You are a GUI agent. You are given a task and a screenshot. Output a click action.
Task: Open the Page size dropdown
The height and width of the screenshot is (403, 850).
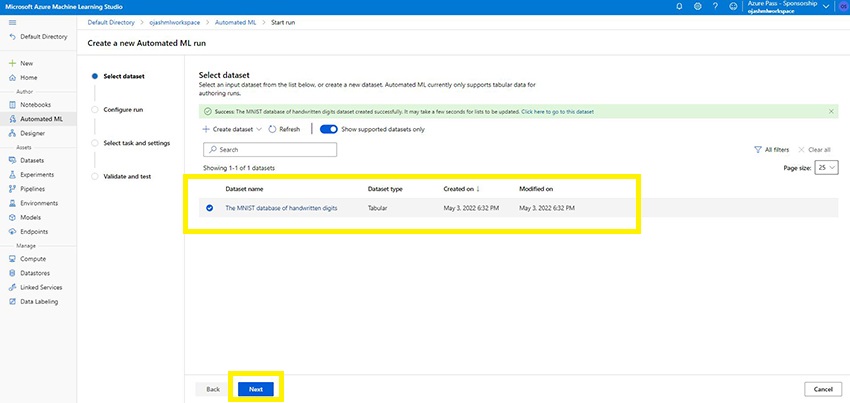tap(827, 168)
